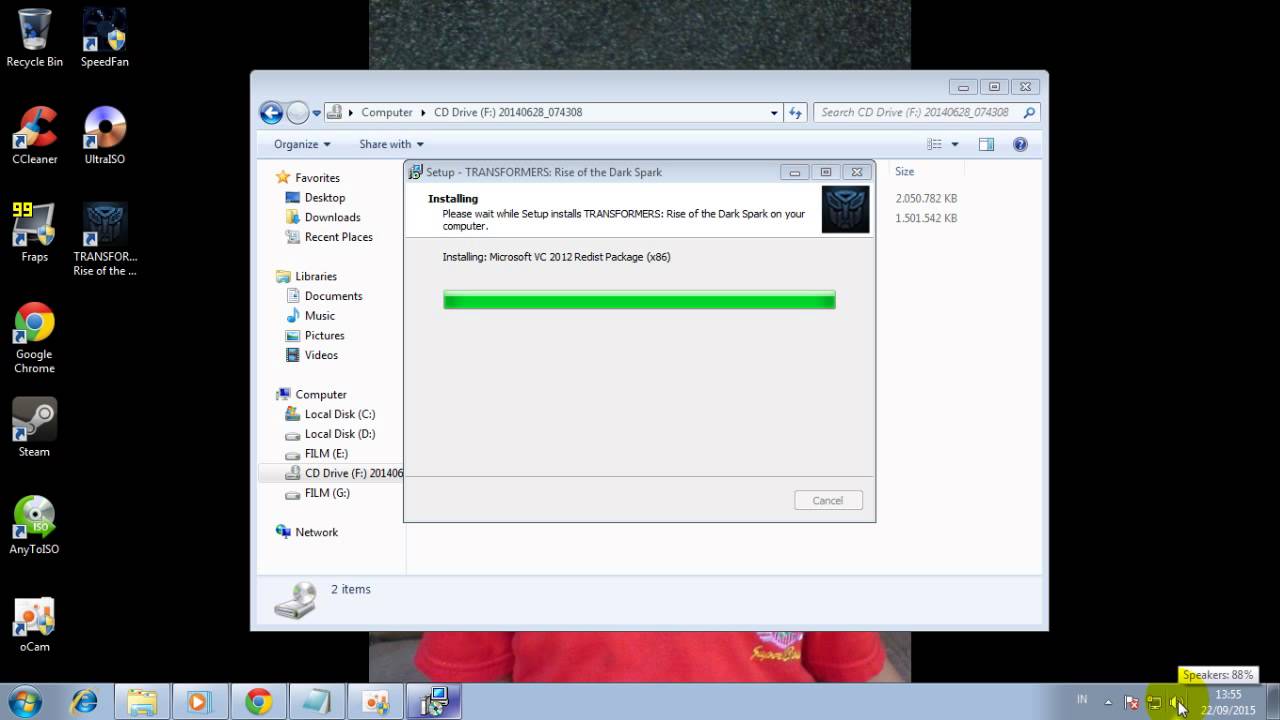Open the Videos library
The height and width of the screenshot is (720, 1280).
[321, 355]
